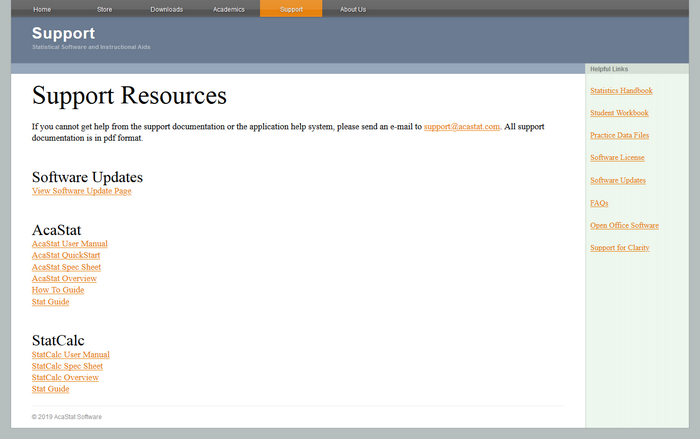View the AcaStat Spec Sheet
700x439 pixels.
(66, 267)
